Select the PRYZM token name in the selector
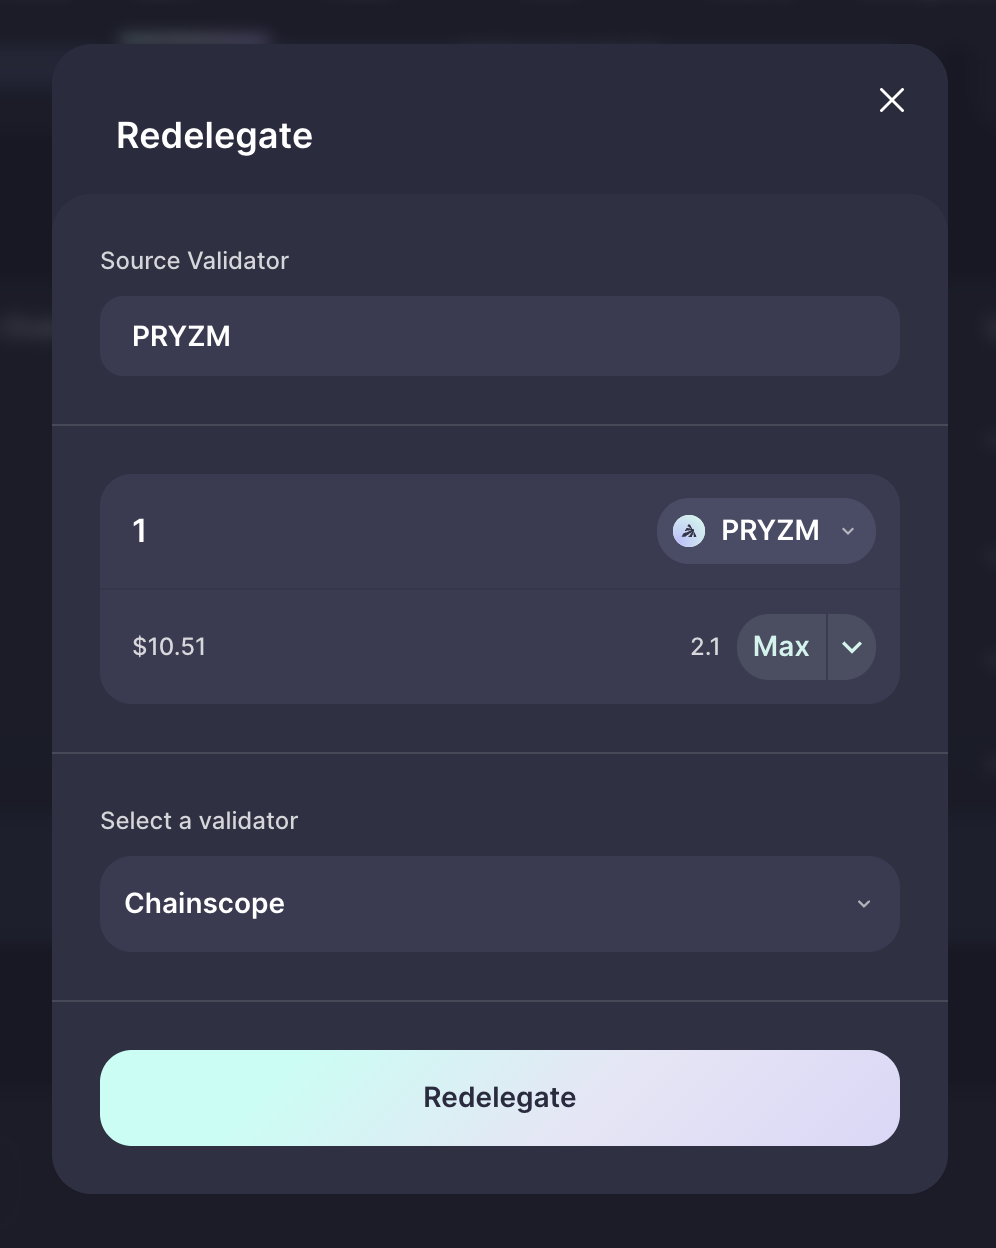 point(770,530)
